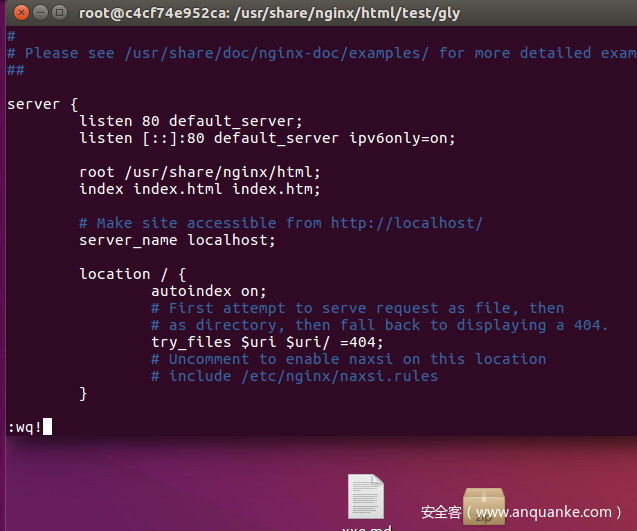
Task: Click the block cursor after :wq!
Action: coord(47,428)
